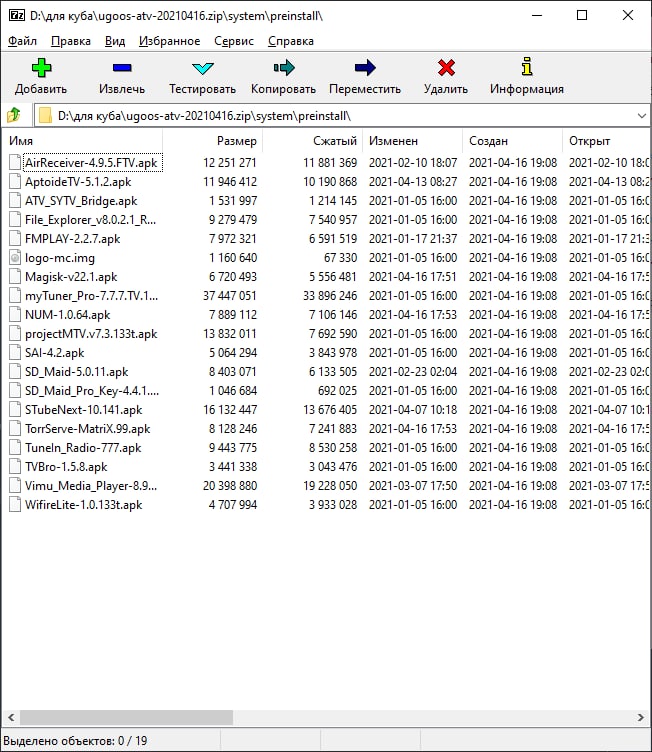This screenshot has height=752, width=652.
Task: Select file name SD_Maid_Pro_Key-4.4.1....
Action: tap(92, 391)
